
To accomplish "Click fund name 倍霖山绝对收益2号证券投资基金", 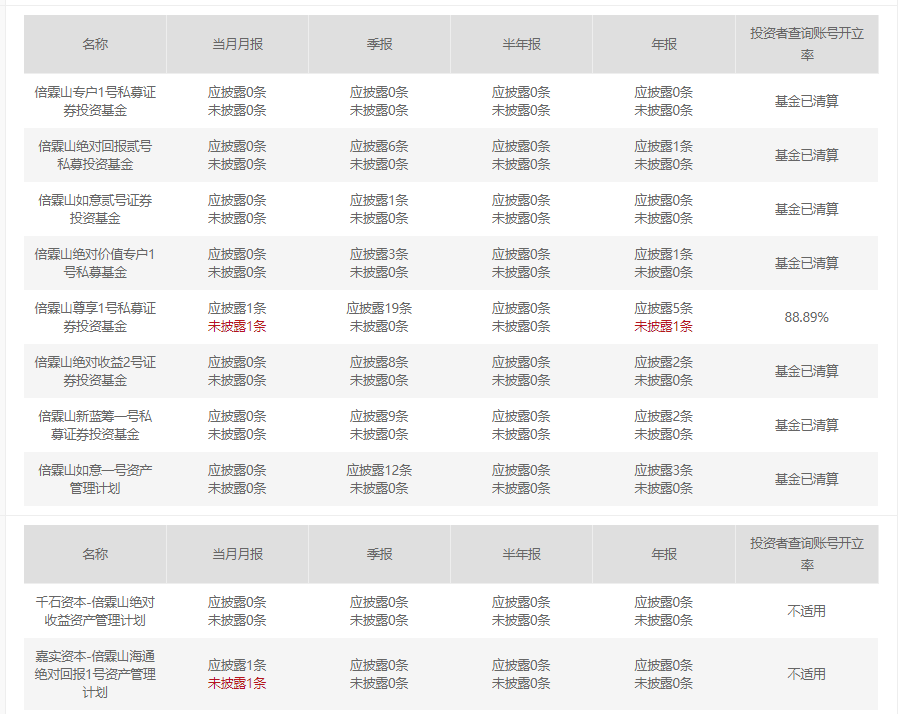I will pos(95,371).
